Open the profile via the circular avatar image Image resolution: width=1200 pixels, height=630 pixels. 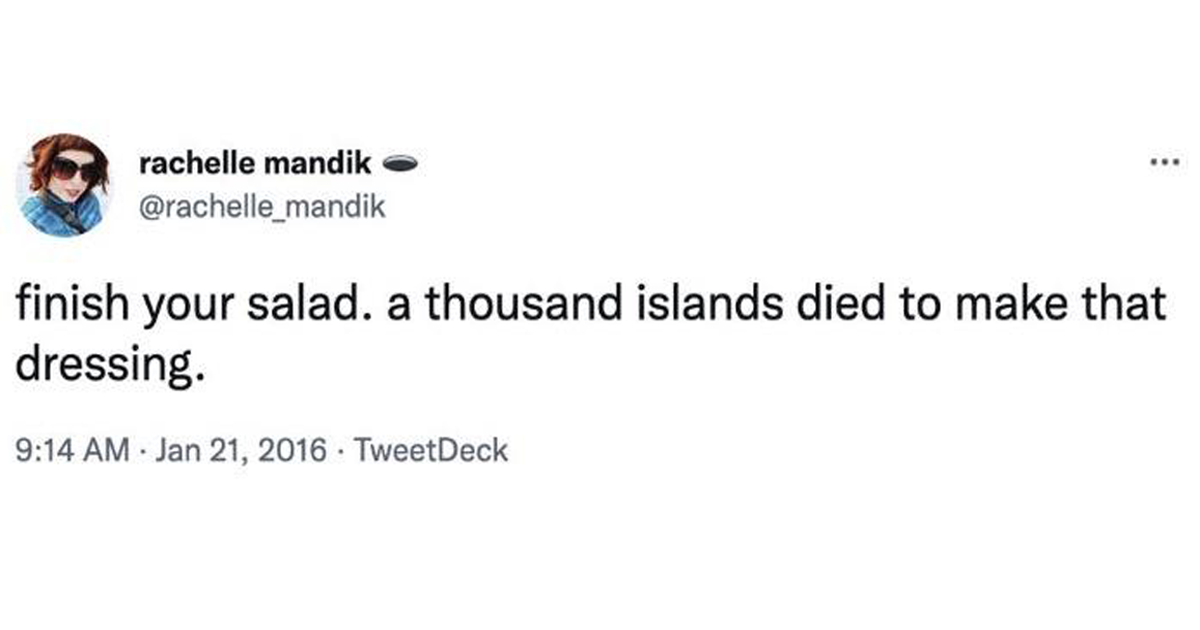click(67, 185)
